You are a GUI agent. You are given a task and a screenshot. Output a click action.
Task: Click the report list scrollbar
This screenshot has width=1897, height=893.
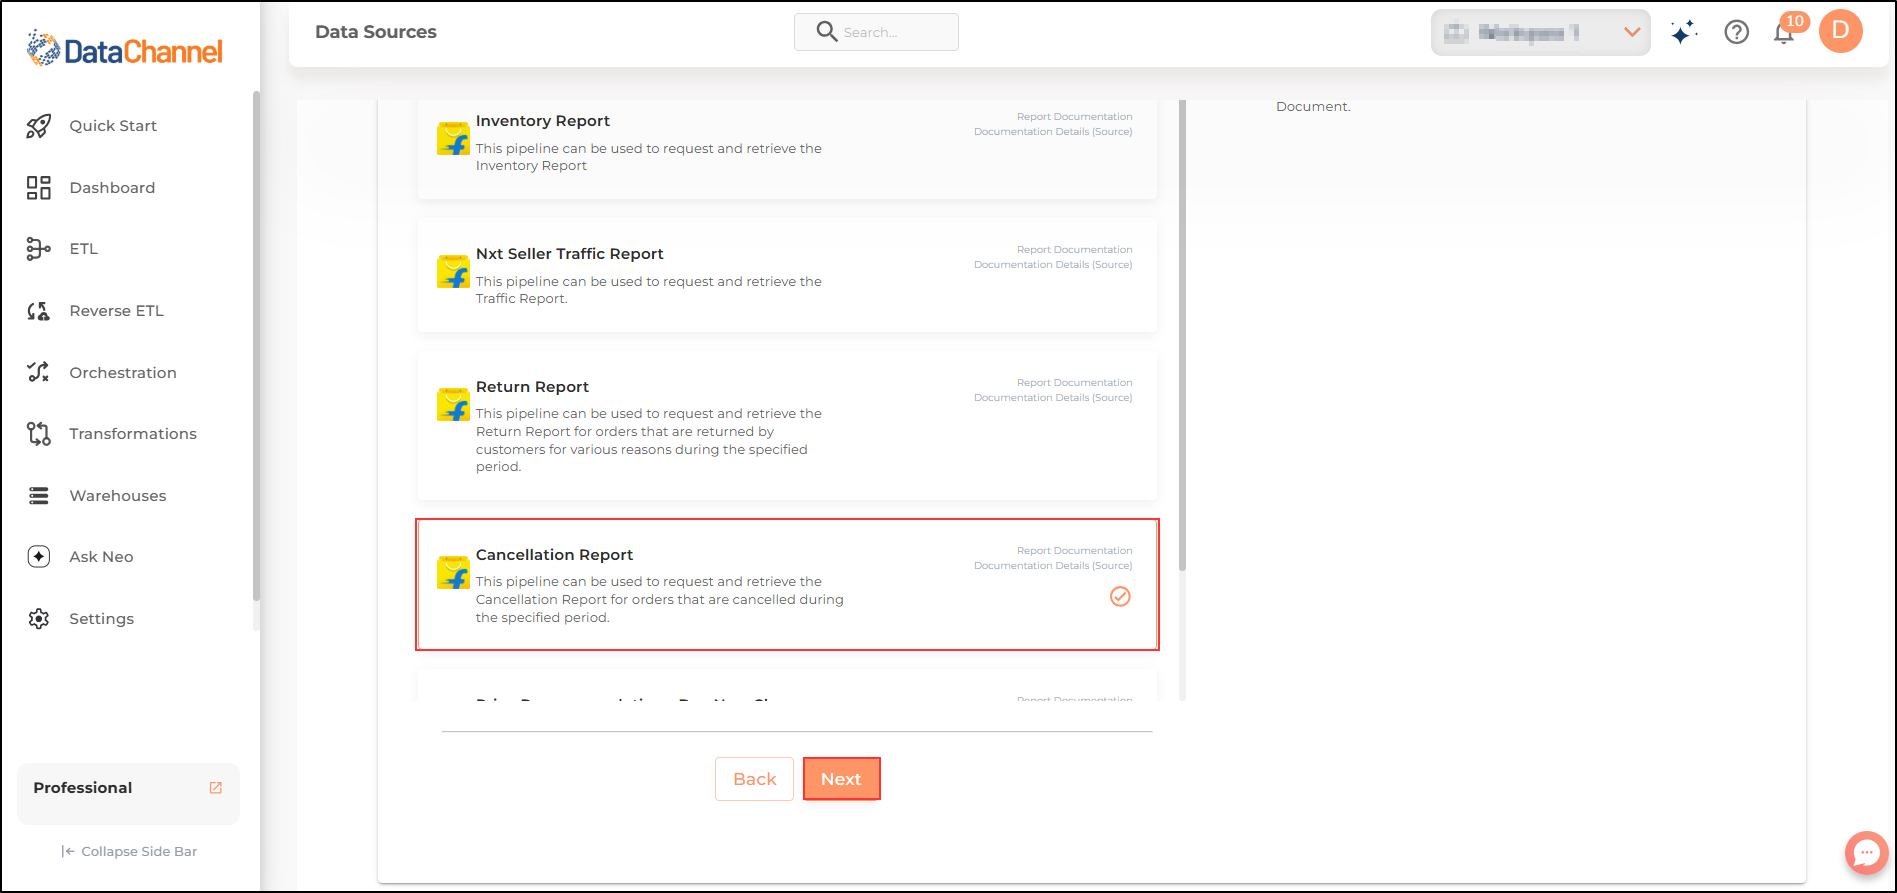(1182, 335)
